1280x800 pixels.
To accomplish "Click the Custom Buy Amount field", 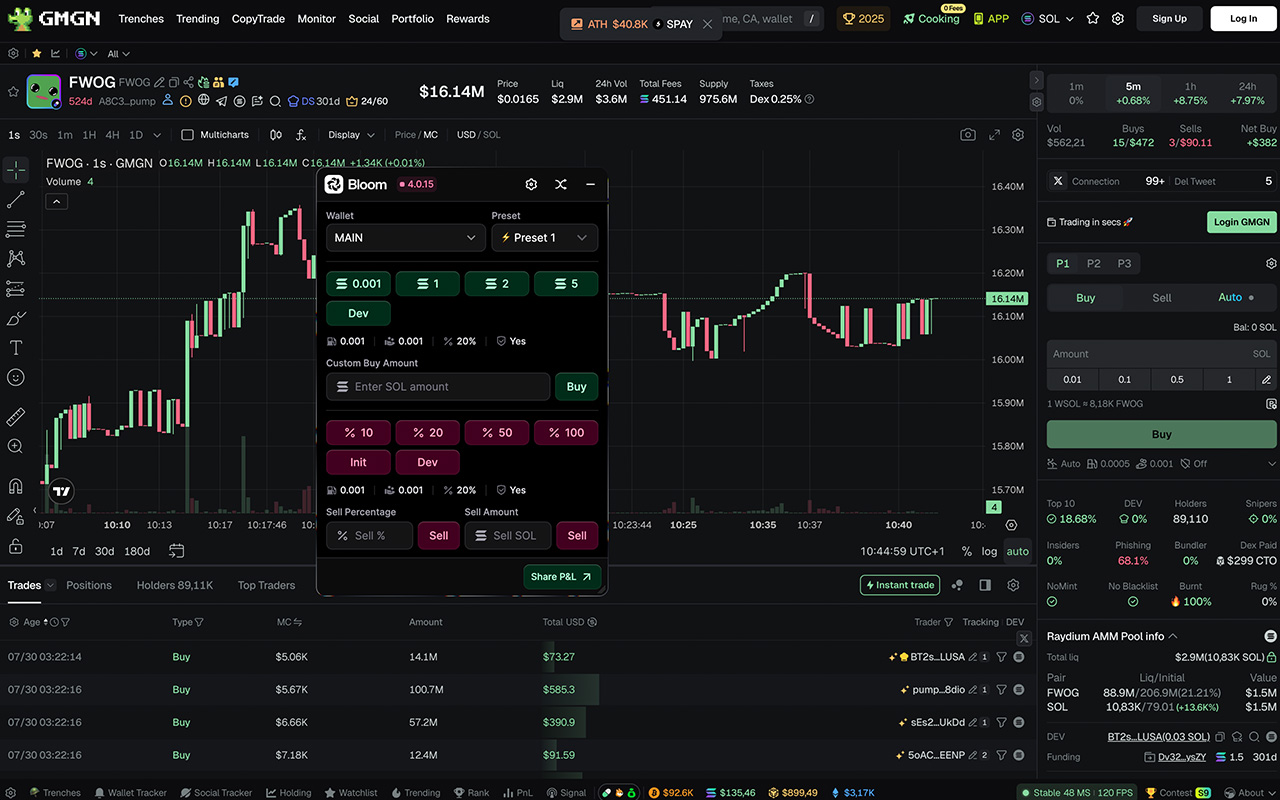I will click(x=438, y=387).
